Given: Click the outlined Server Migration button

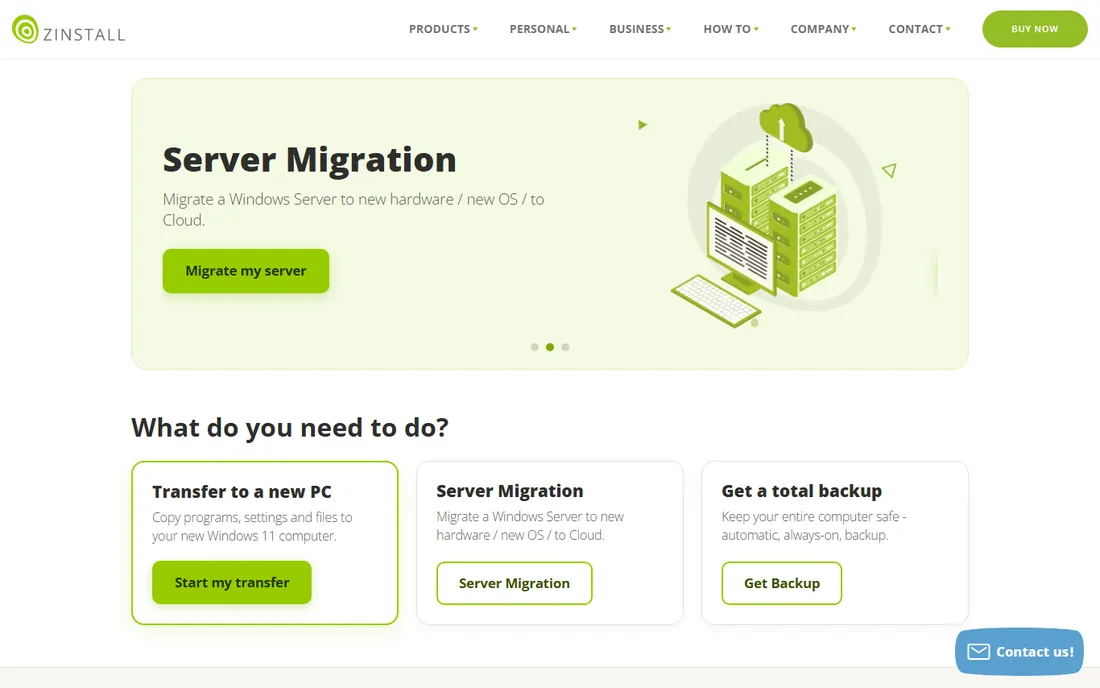Looking at the screenshot, I should [x=514, y=583].
